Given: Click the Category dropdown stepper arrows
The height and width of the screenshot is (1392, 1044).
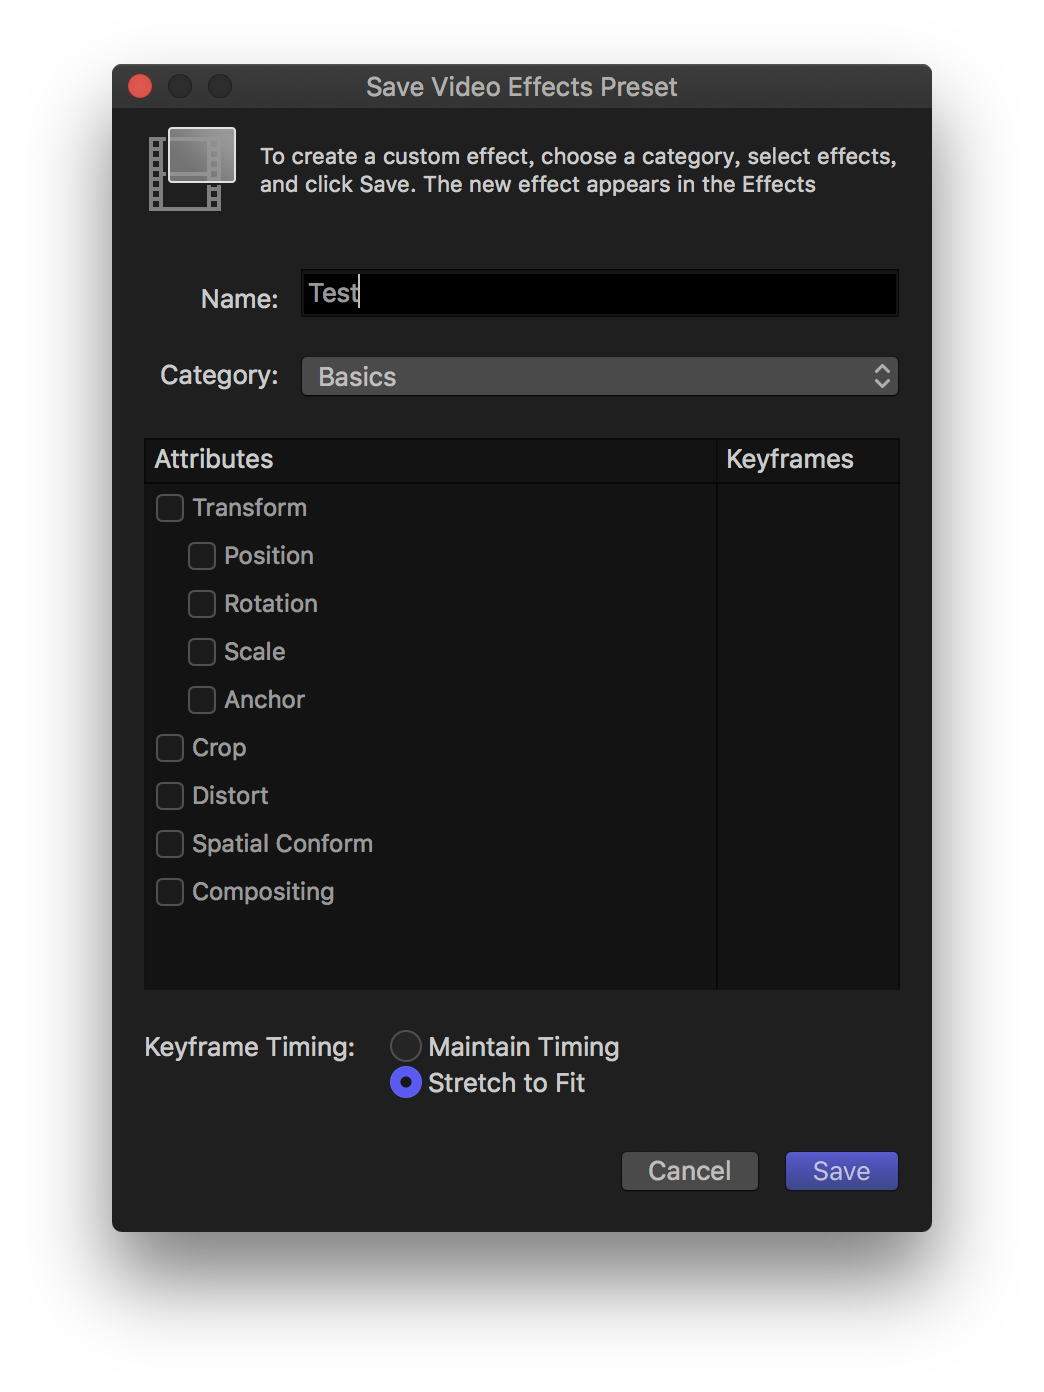Looking at the screenshot, I should [x=882, y=376].
